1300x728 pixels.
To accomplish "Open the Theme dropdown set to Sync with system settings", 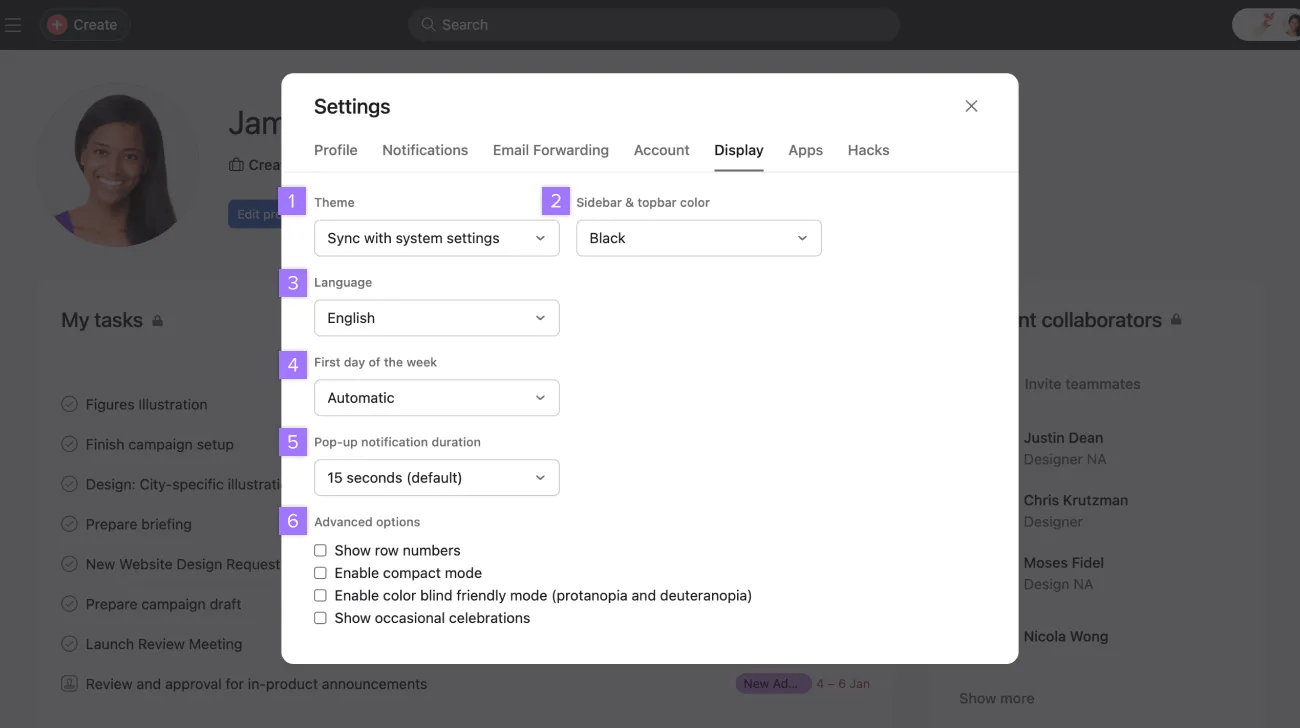I will pos(436,238).
